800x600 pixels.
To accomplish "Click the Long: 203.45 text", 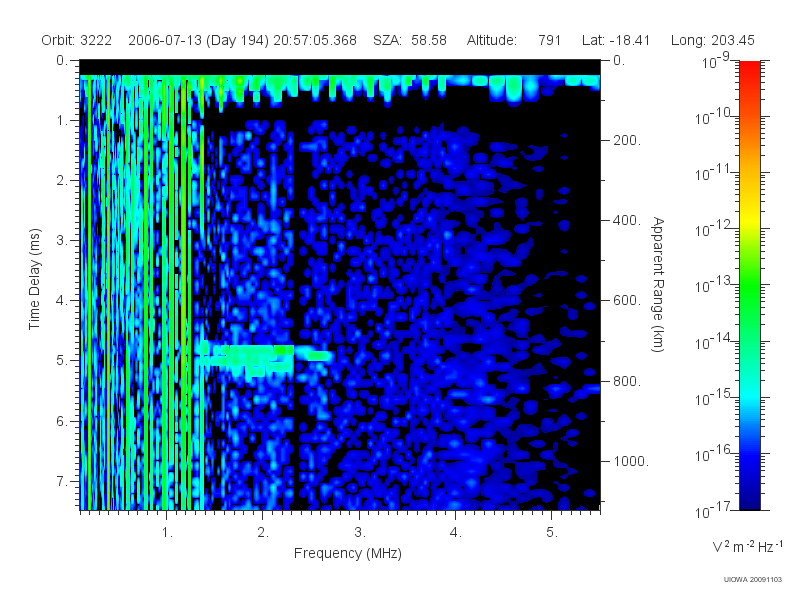I will click(712, 40).
